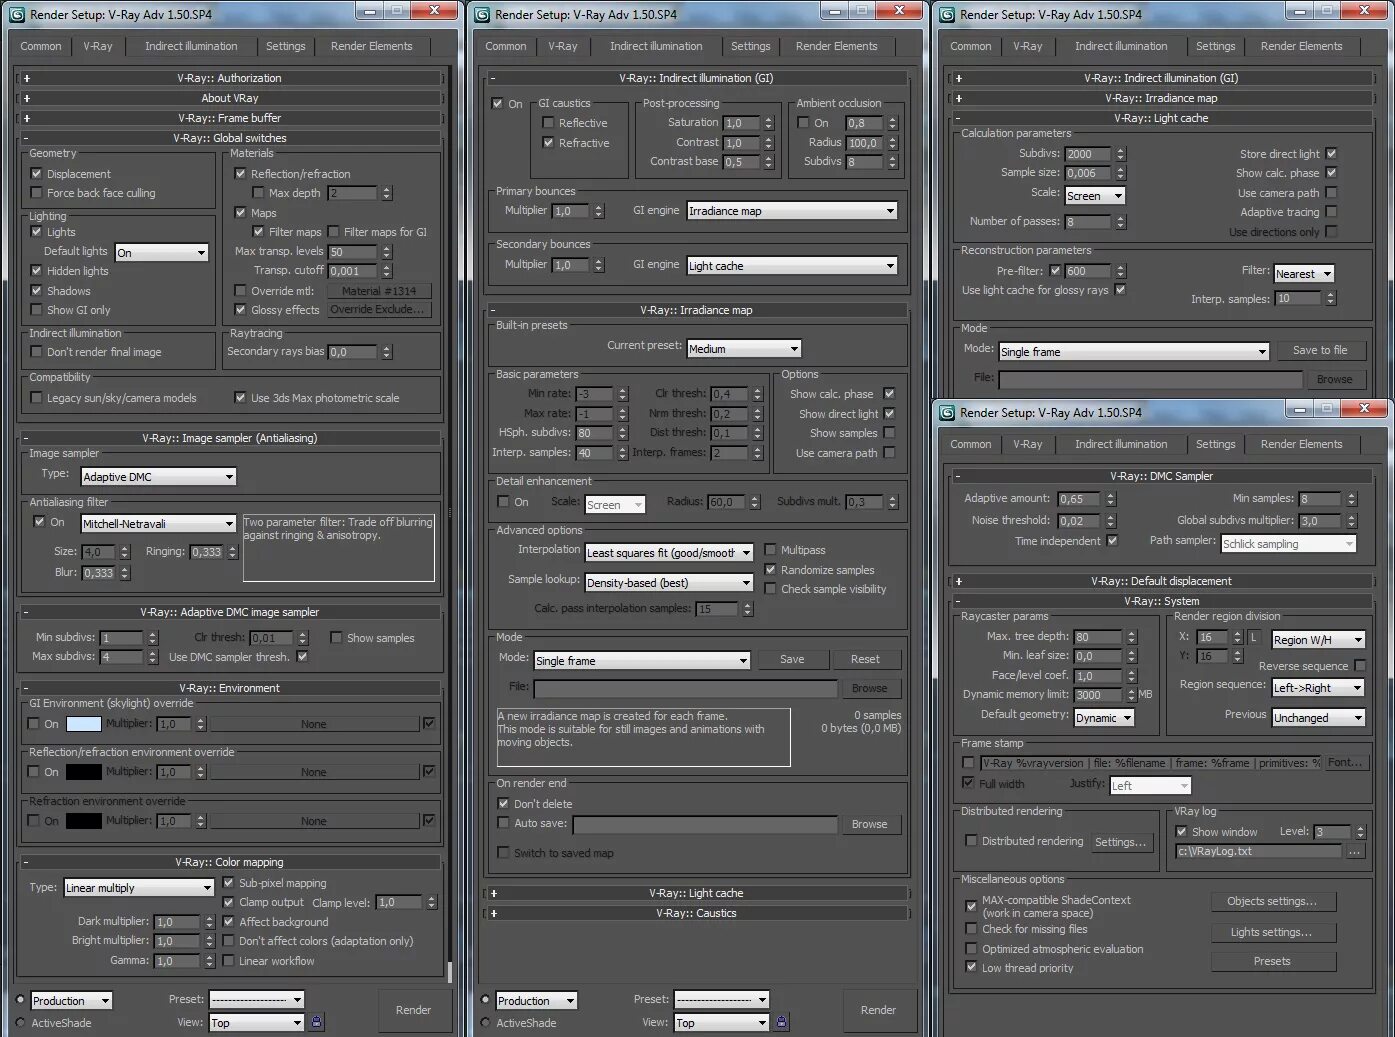Click Render button in left window

click(x=413, y=1010)
